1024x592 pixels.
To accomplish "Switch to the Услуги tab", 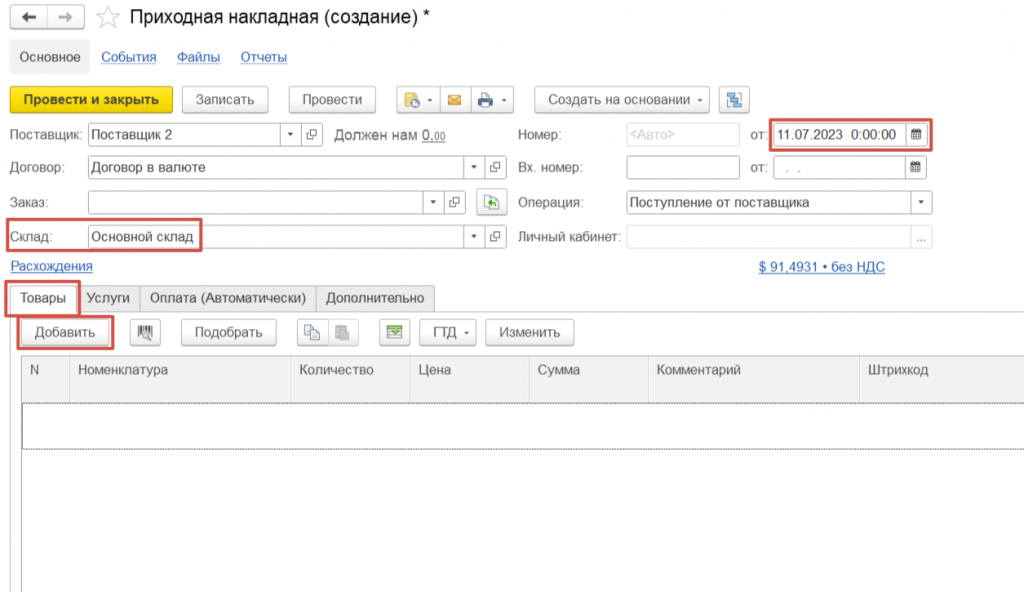I will pyautogui.click(x=108, y=297).
